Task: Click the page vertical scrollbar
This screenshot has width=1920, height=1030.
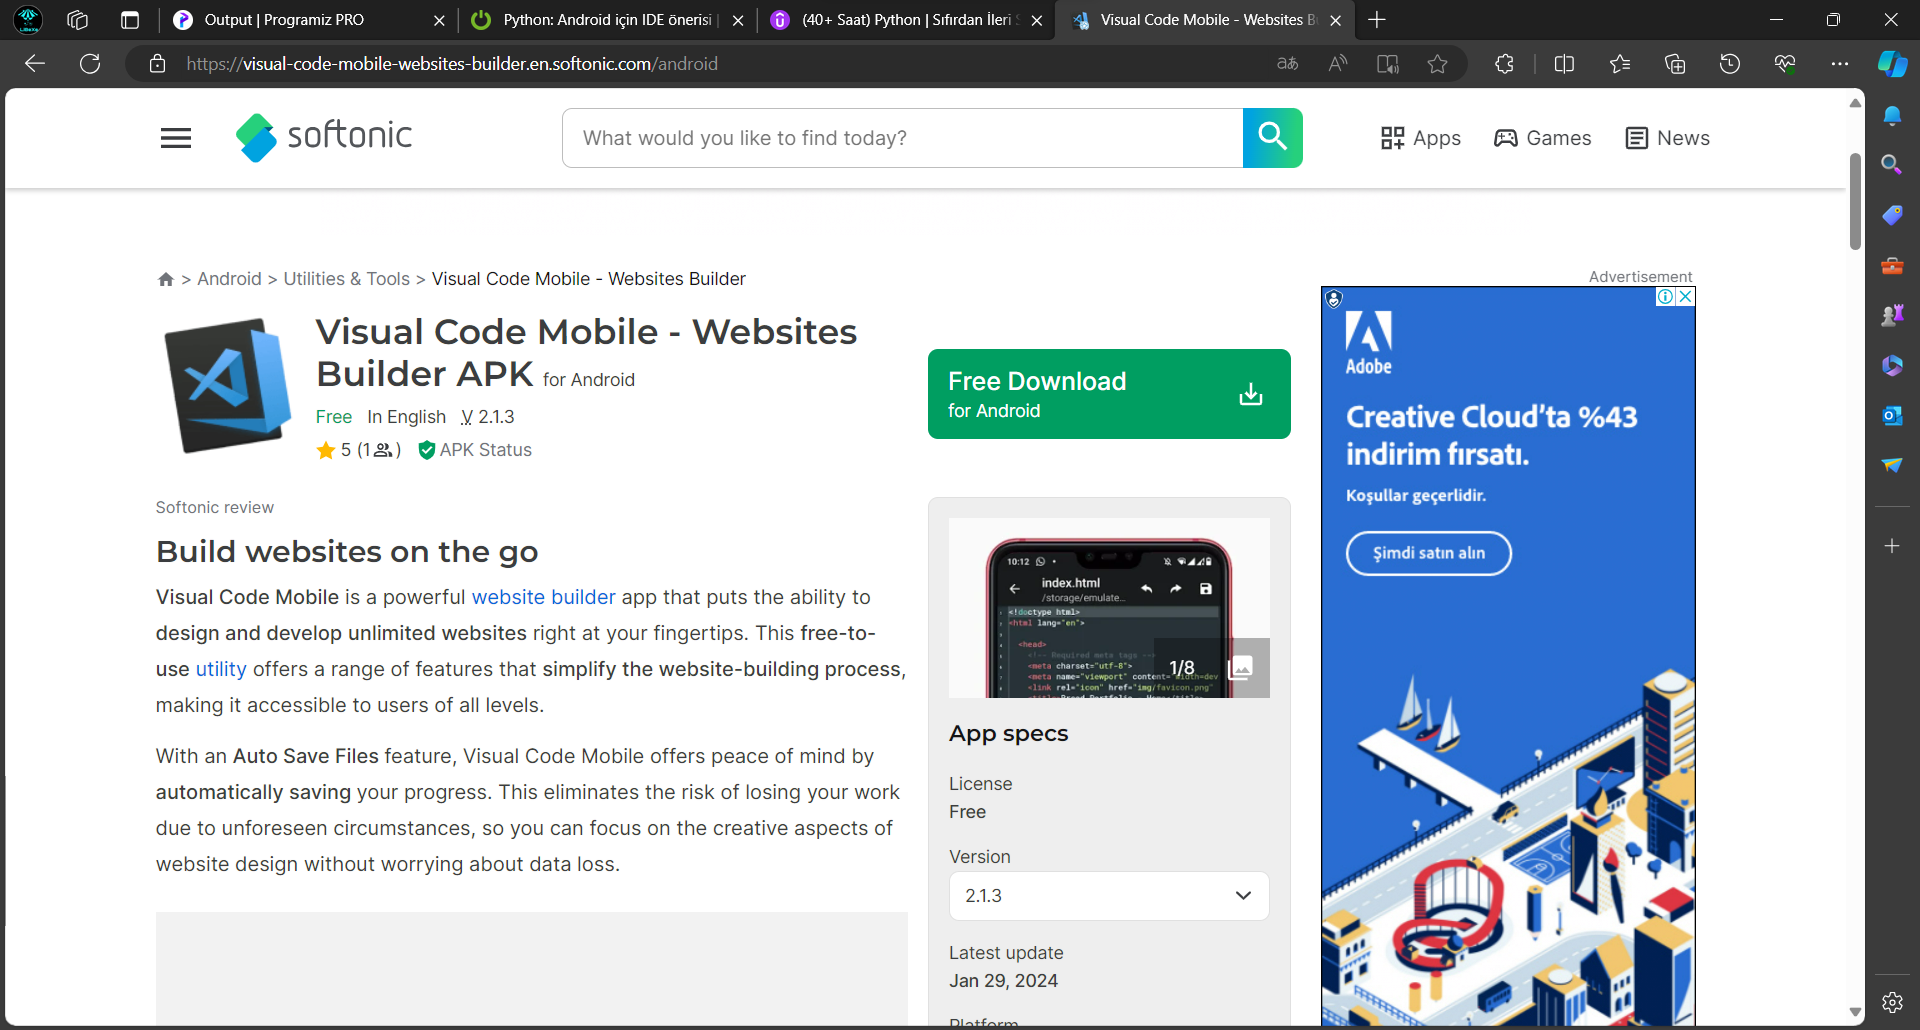Action: (x=1855, y=200)
